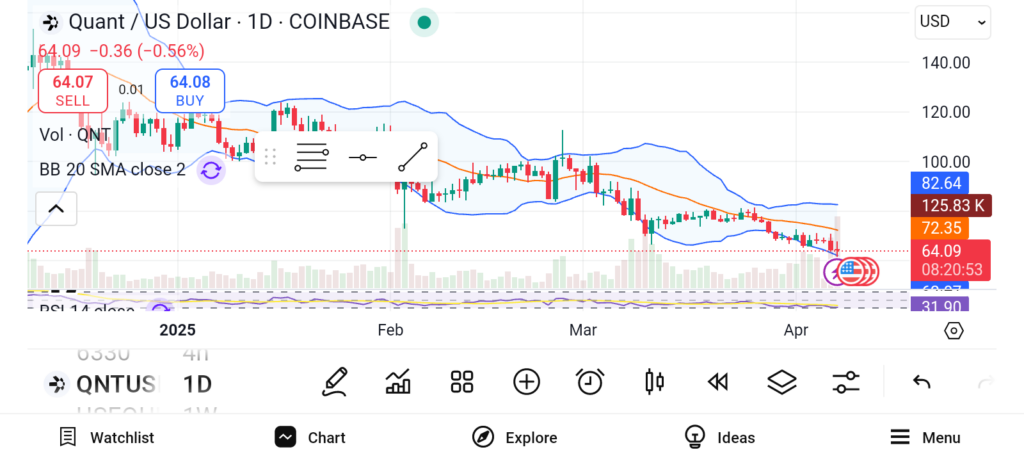Select the horizontal line drawing tool

[x=363, y=157]
